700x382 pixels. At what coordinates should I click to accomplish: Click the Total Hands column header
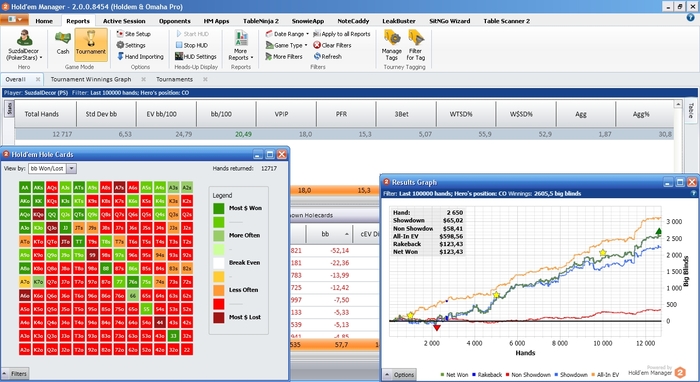(x=46, y=114)
